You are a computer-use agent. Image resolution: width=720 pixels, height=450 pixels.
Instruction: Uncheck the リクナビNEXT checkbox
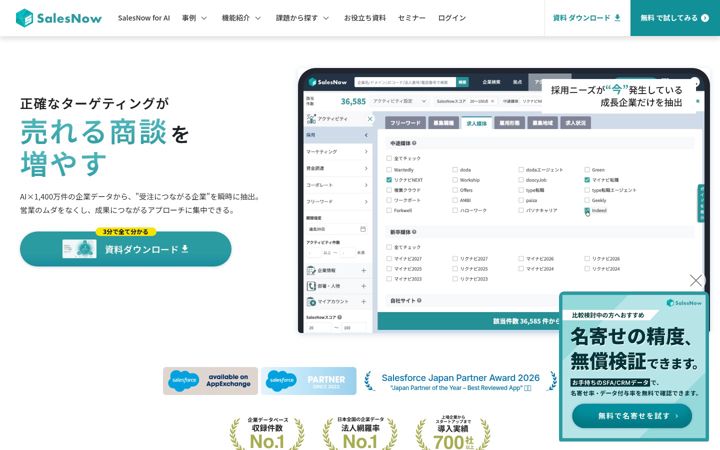(x=389, y=180)
